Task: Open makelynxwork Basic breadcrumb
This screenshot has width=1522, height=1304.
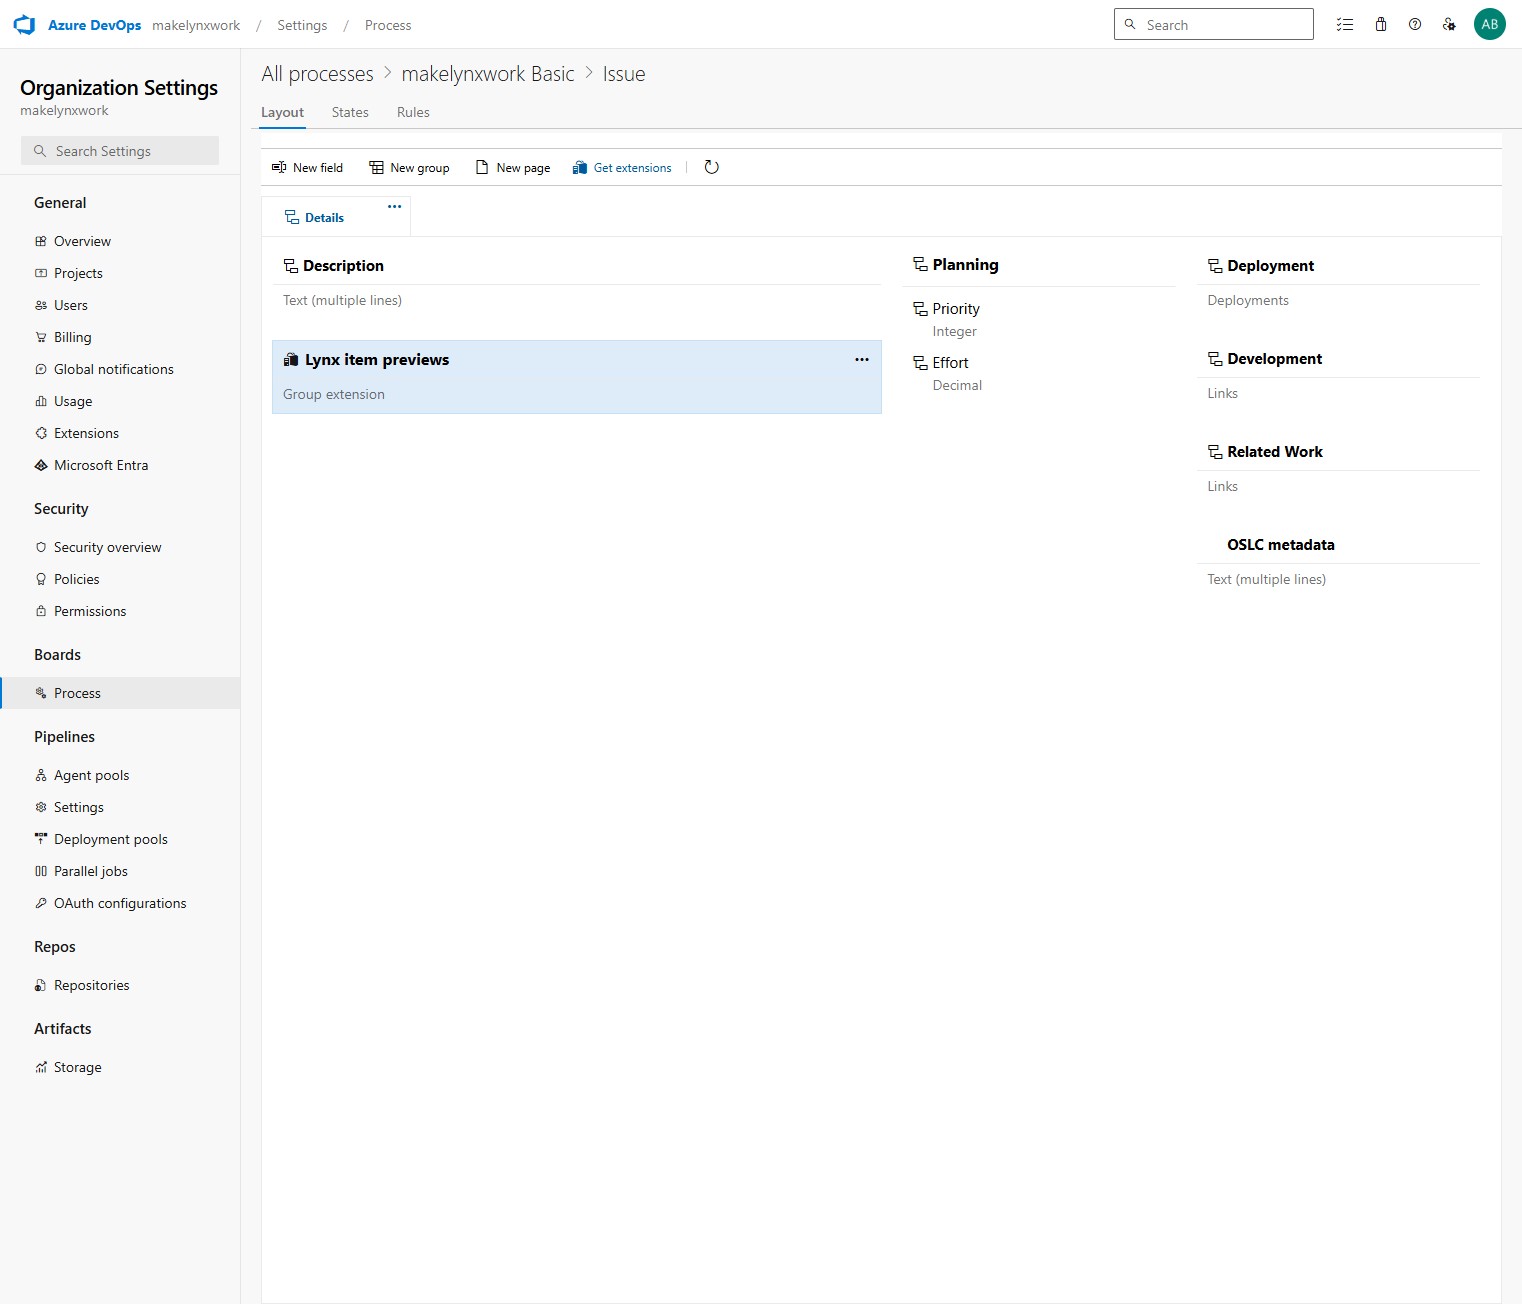Action: click(x=488, y=74)
